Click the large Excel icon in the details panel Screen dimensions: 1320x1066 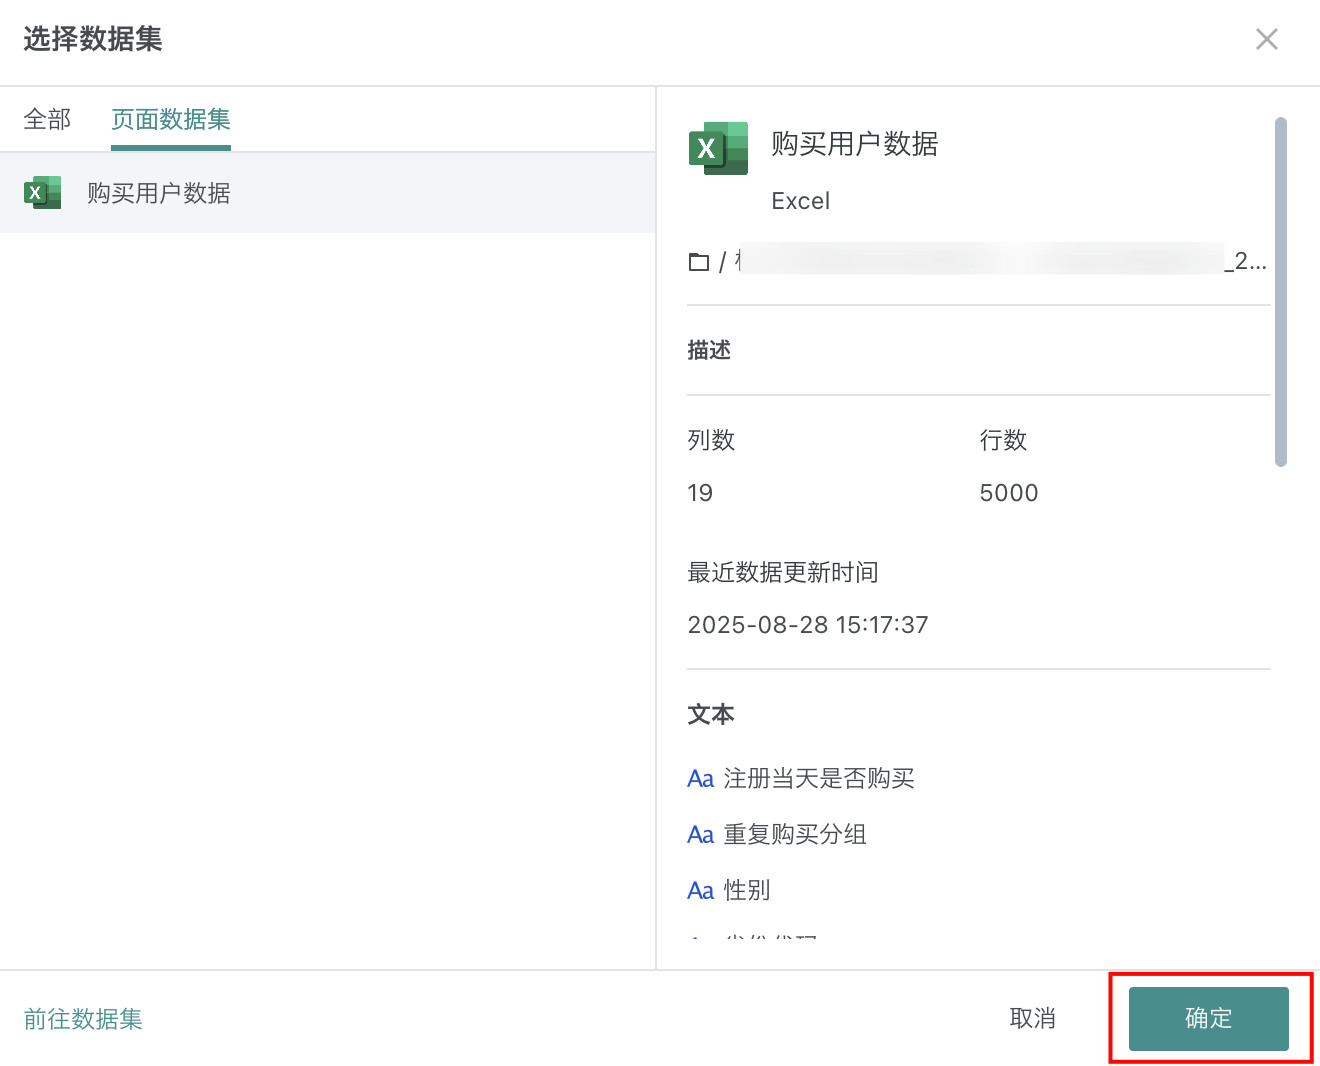tap(718, 149)
